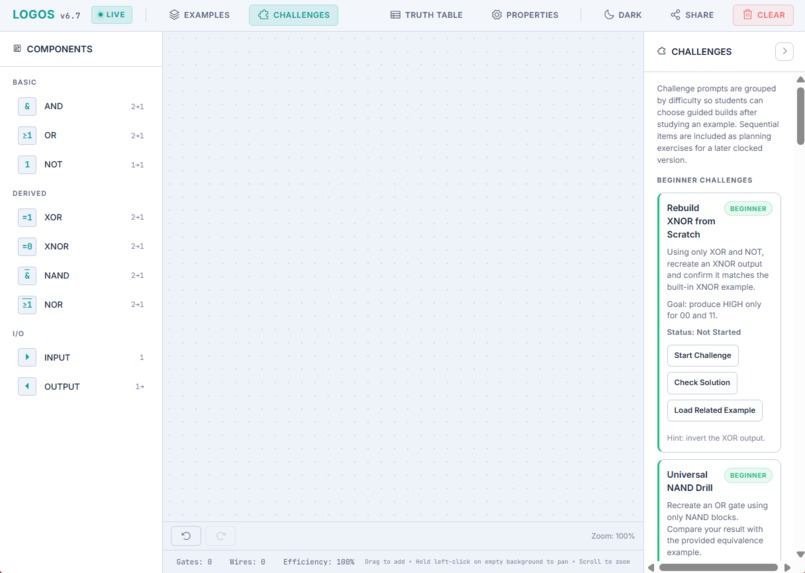Image resolution: width=805 pixels, height=573 pixels.
Task: Select the NAND gate icon
Action: tap(27, 276)
